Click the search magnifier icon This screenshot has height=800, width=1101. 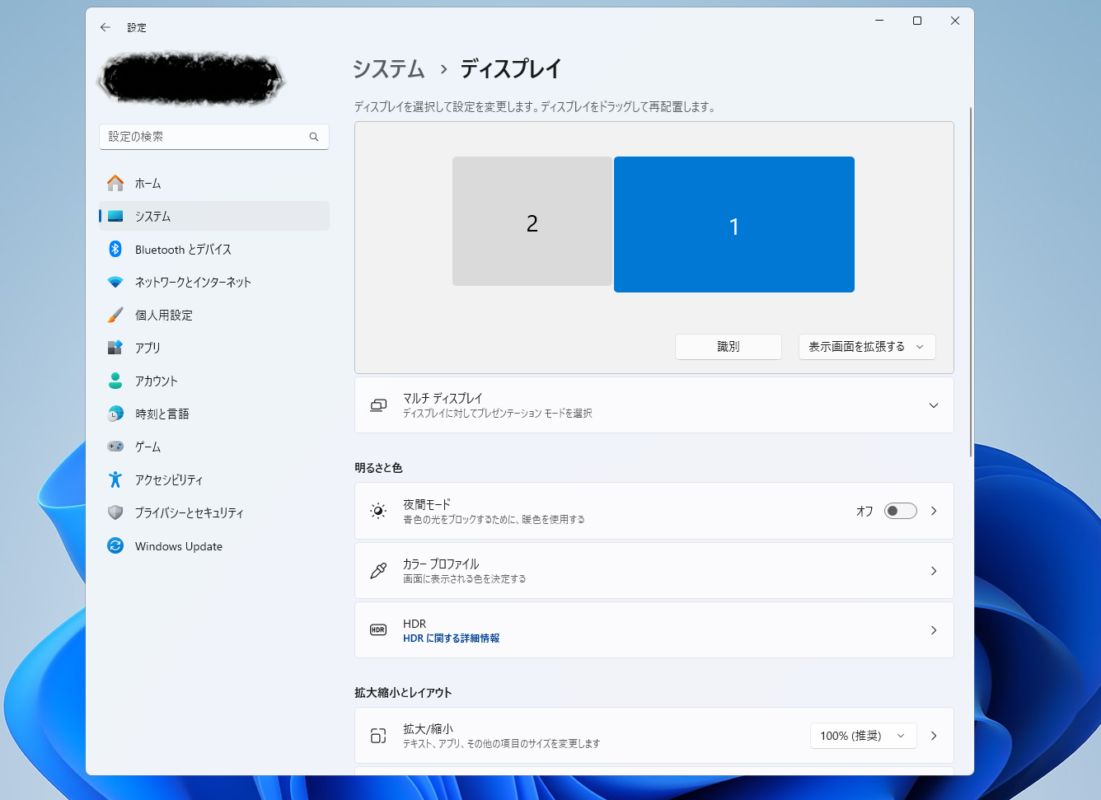(x=314, y=137)
